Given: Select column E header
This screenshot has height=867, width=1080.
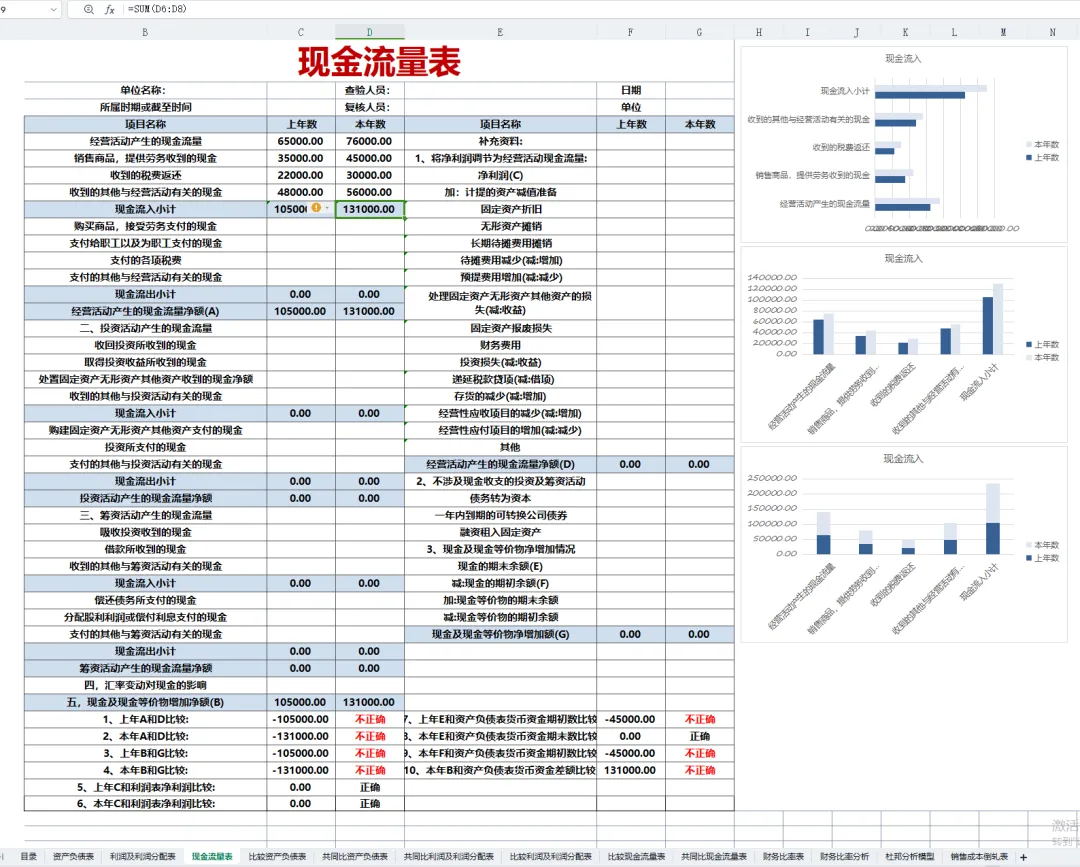Looking at the screenshot, I should point(500,32).
